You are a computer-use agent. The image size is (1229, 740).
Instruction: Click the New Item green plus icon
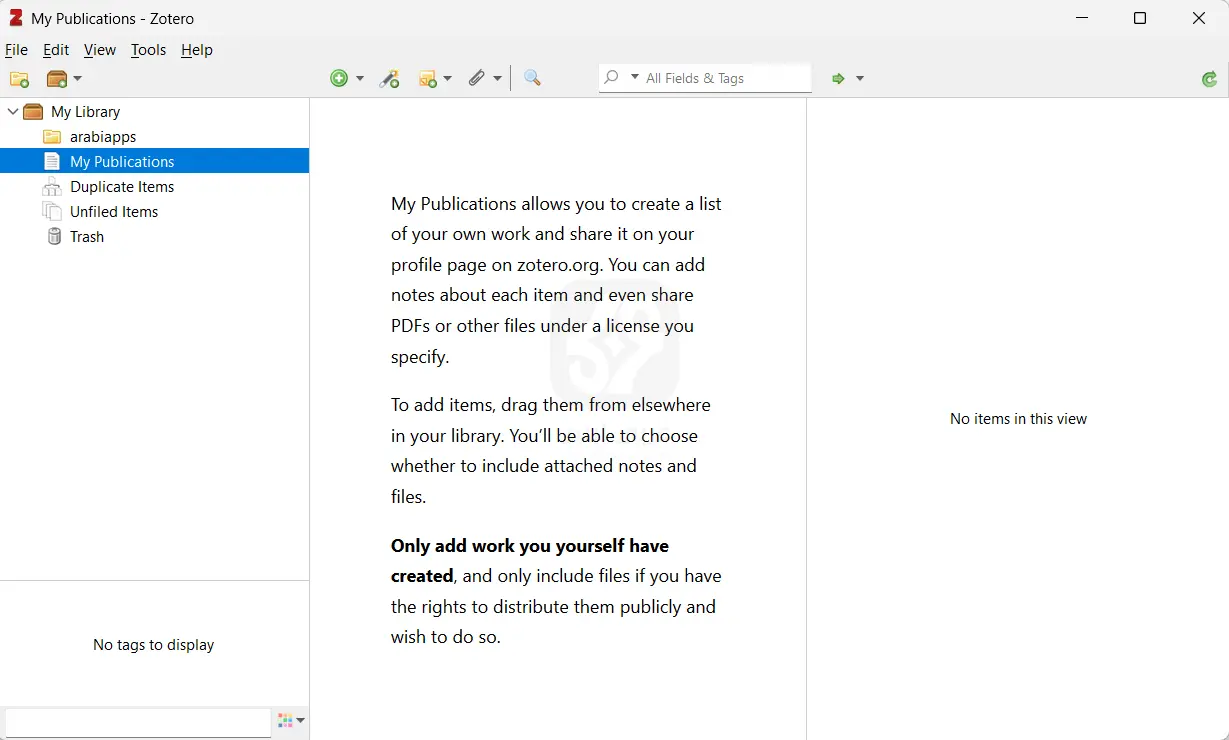tap(339, 78)
